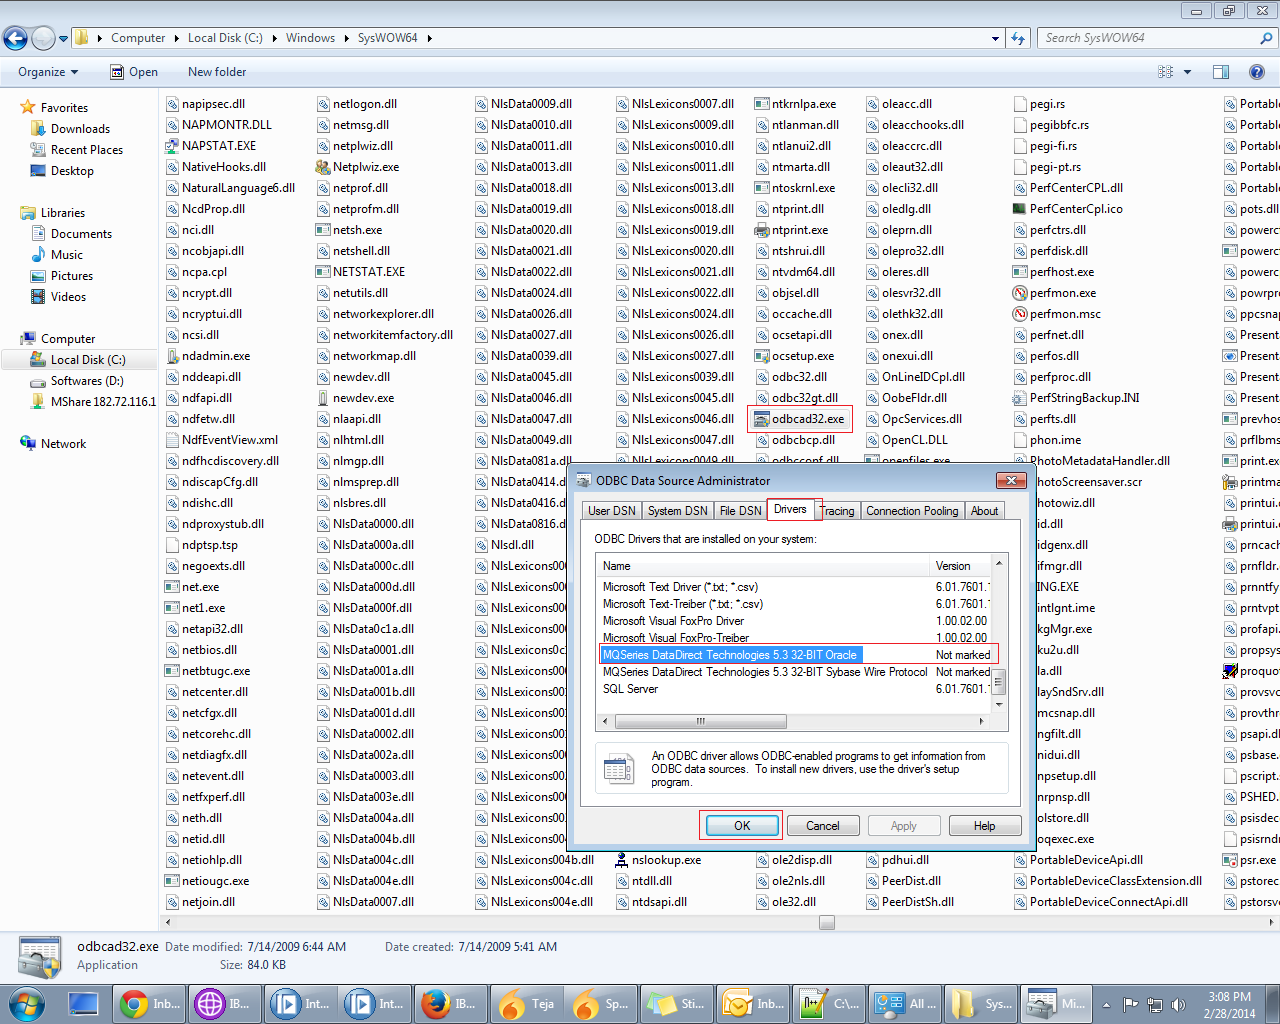Select Microsoft Visual FoxPro Driver row
The width and height of the screenshot is (1280, 1024).
coord(673,621)
